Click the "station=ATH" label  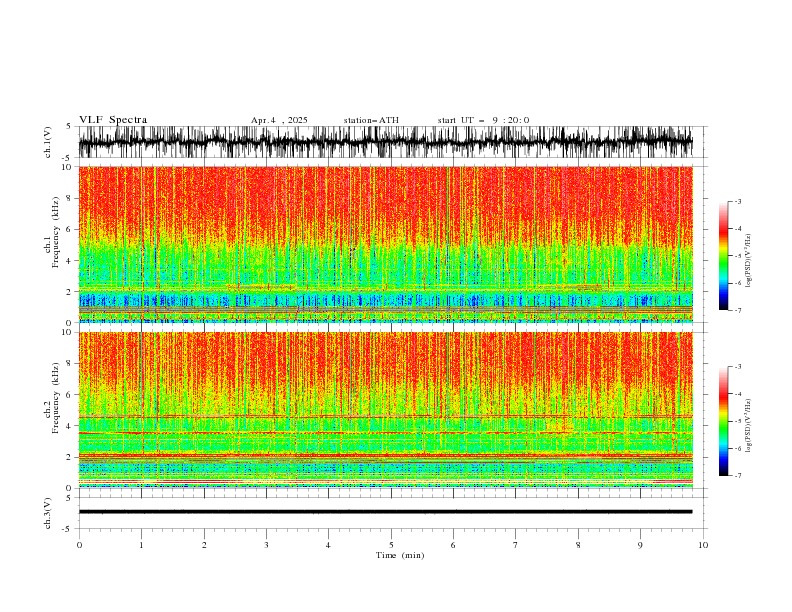371,120
